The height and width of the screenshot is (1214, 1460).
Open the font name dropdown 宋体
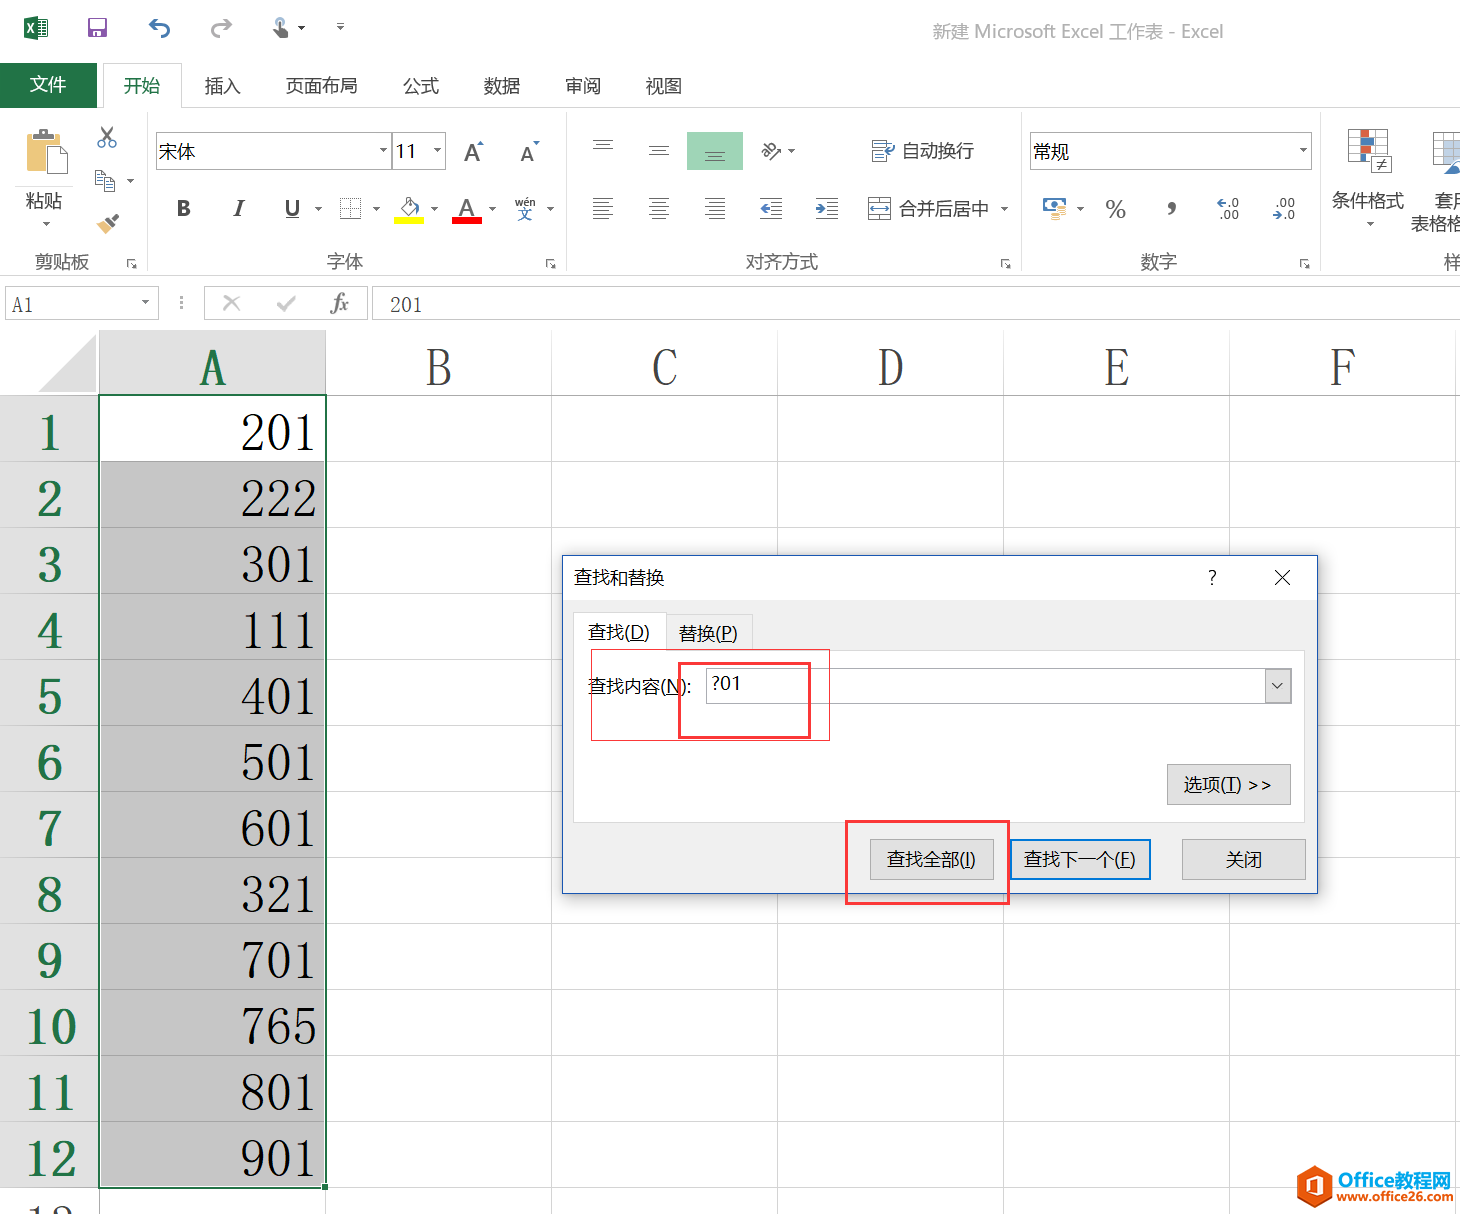(383, 151)
